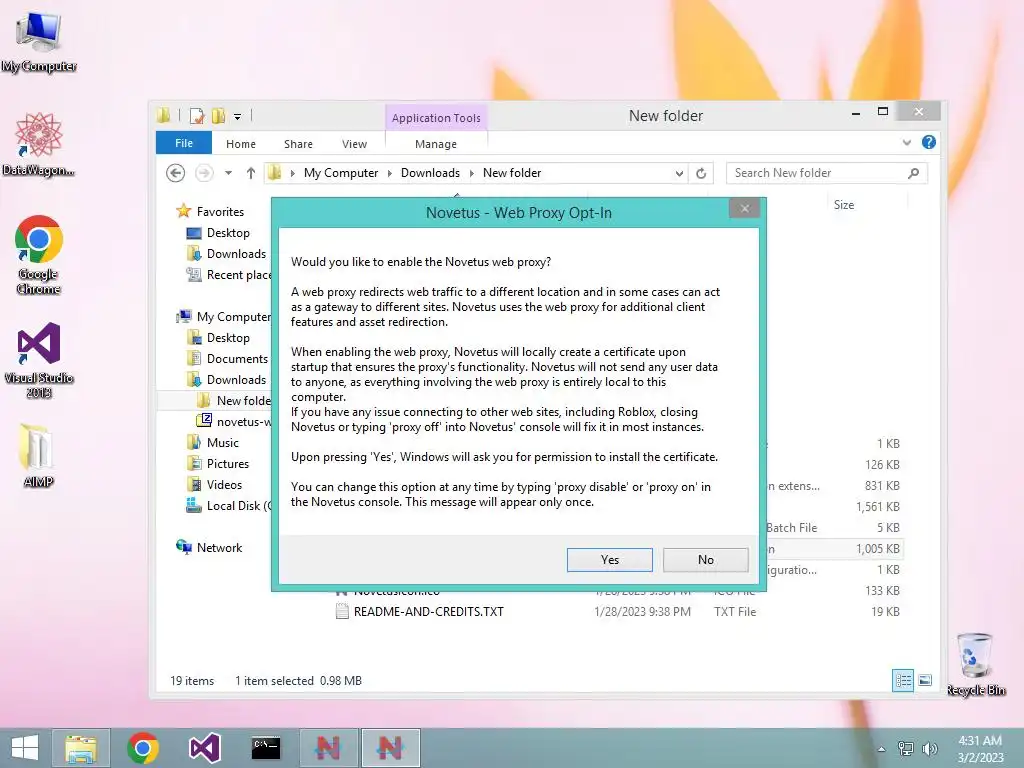Select the Application Tools contextual tab
The image size is (1024, 768).
point(436,118)
